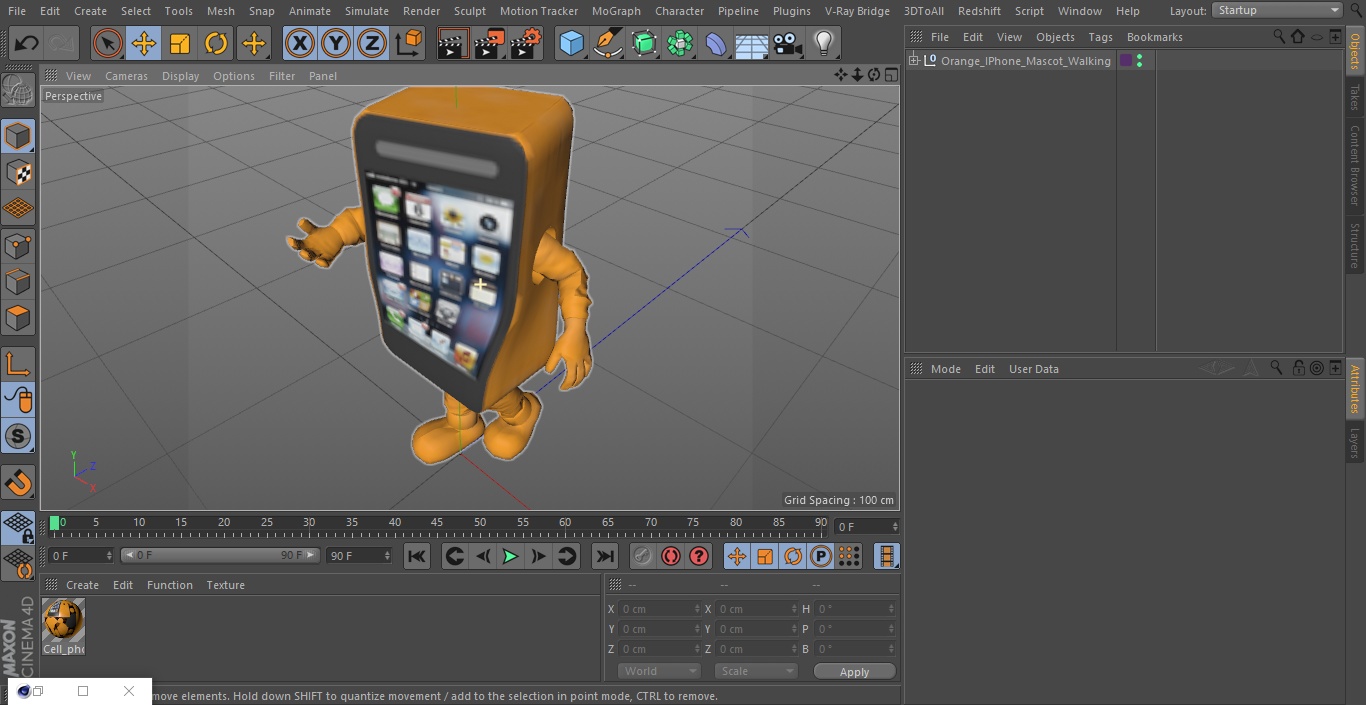The image size is (1366, 705).
Task: Toggle Position keyframe recording
Action: click(737, 556)
